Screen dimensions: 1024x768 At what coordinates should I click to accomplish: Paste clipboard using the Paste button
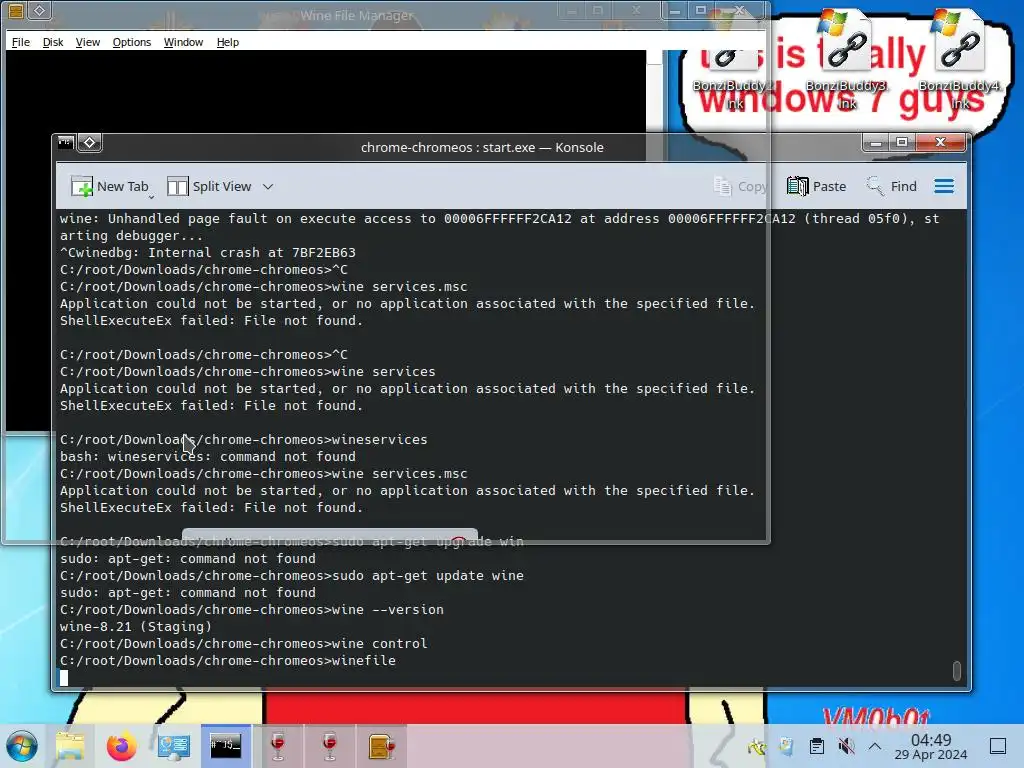point(816,187)
